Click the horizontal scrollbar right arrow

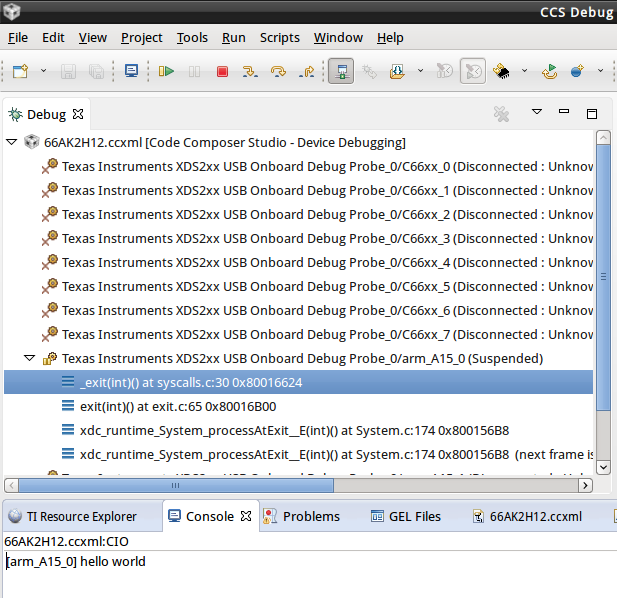point(586,485)
